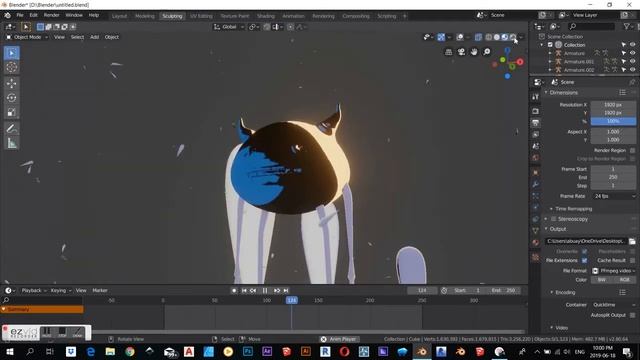The image size is (640, 360).
Task: Switch to wireframe viewport shading
Action: (x=489, y=37)
